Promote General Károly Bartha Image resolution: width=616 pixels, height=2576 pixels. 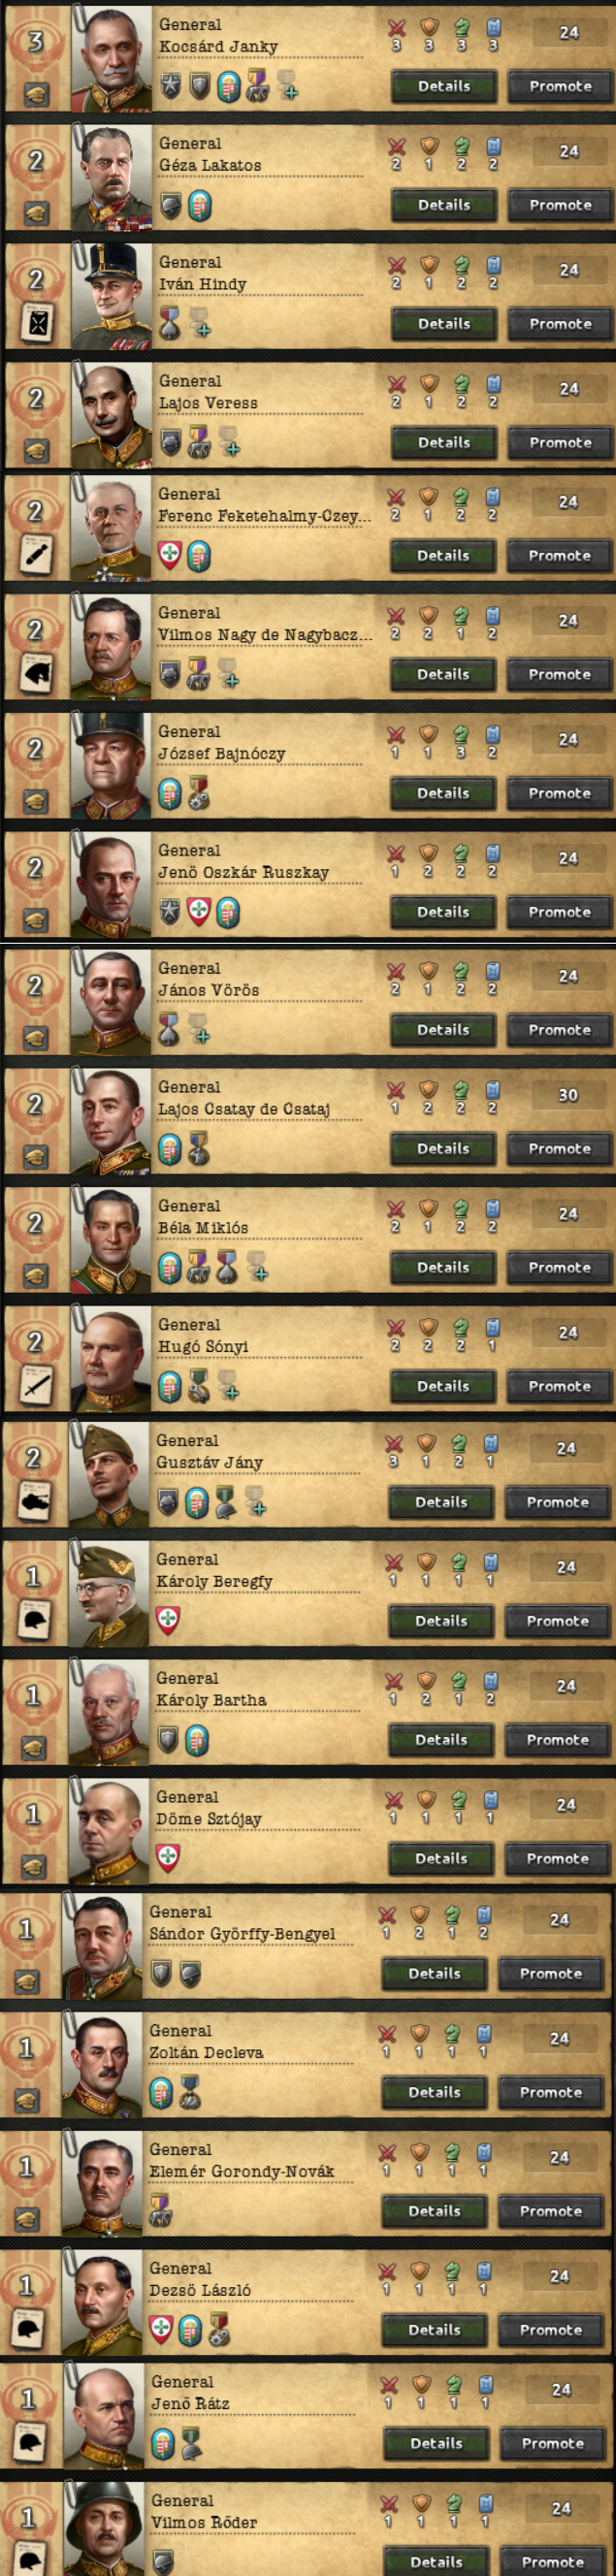pos(557,1739)
